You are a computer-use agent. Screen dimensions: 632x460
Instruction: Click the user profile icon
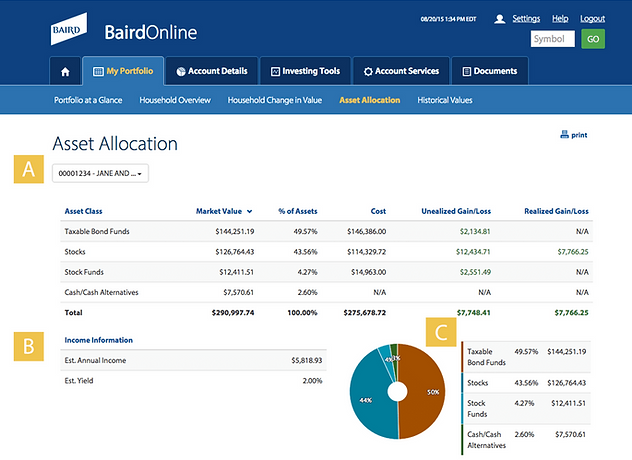pos(499,19)
